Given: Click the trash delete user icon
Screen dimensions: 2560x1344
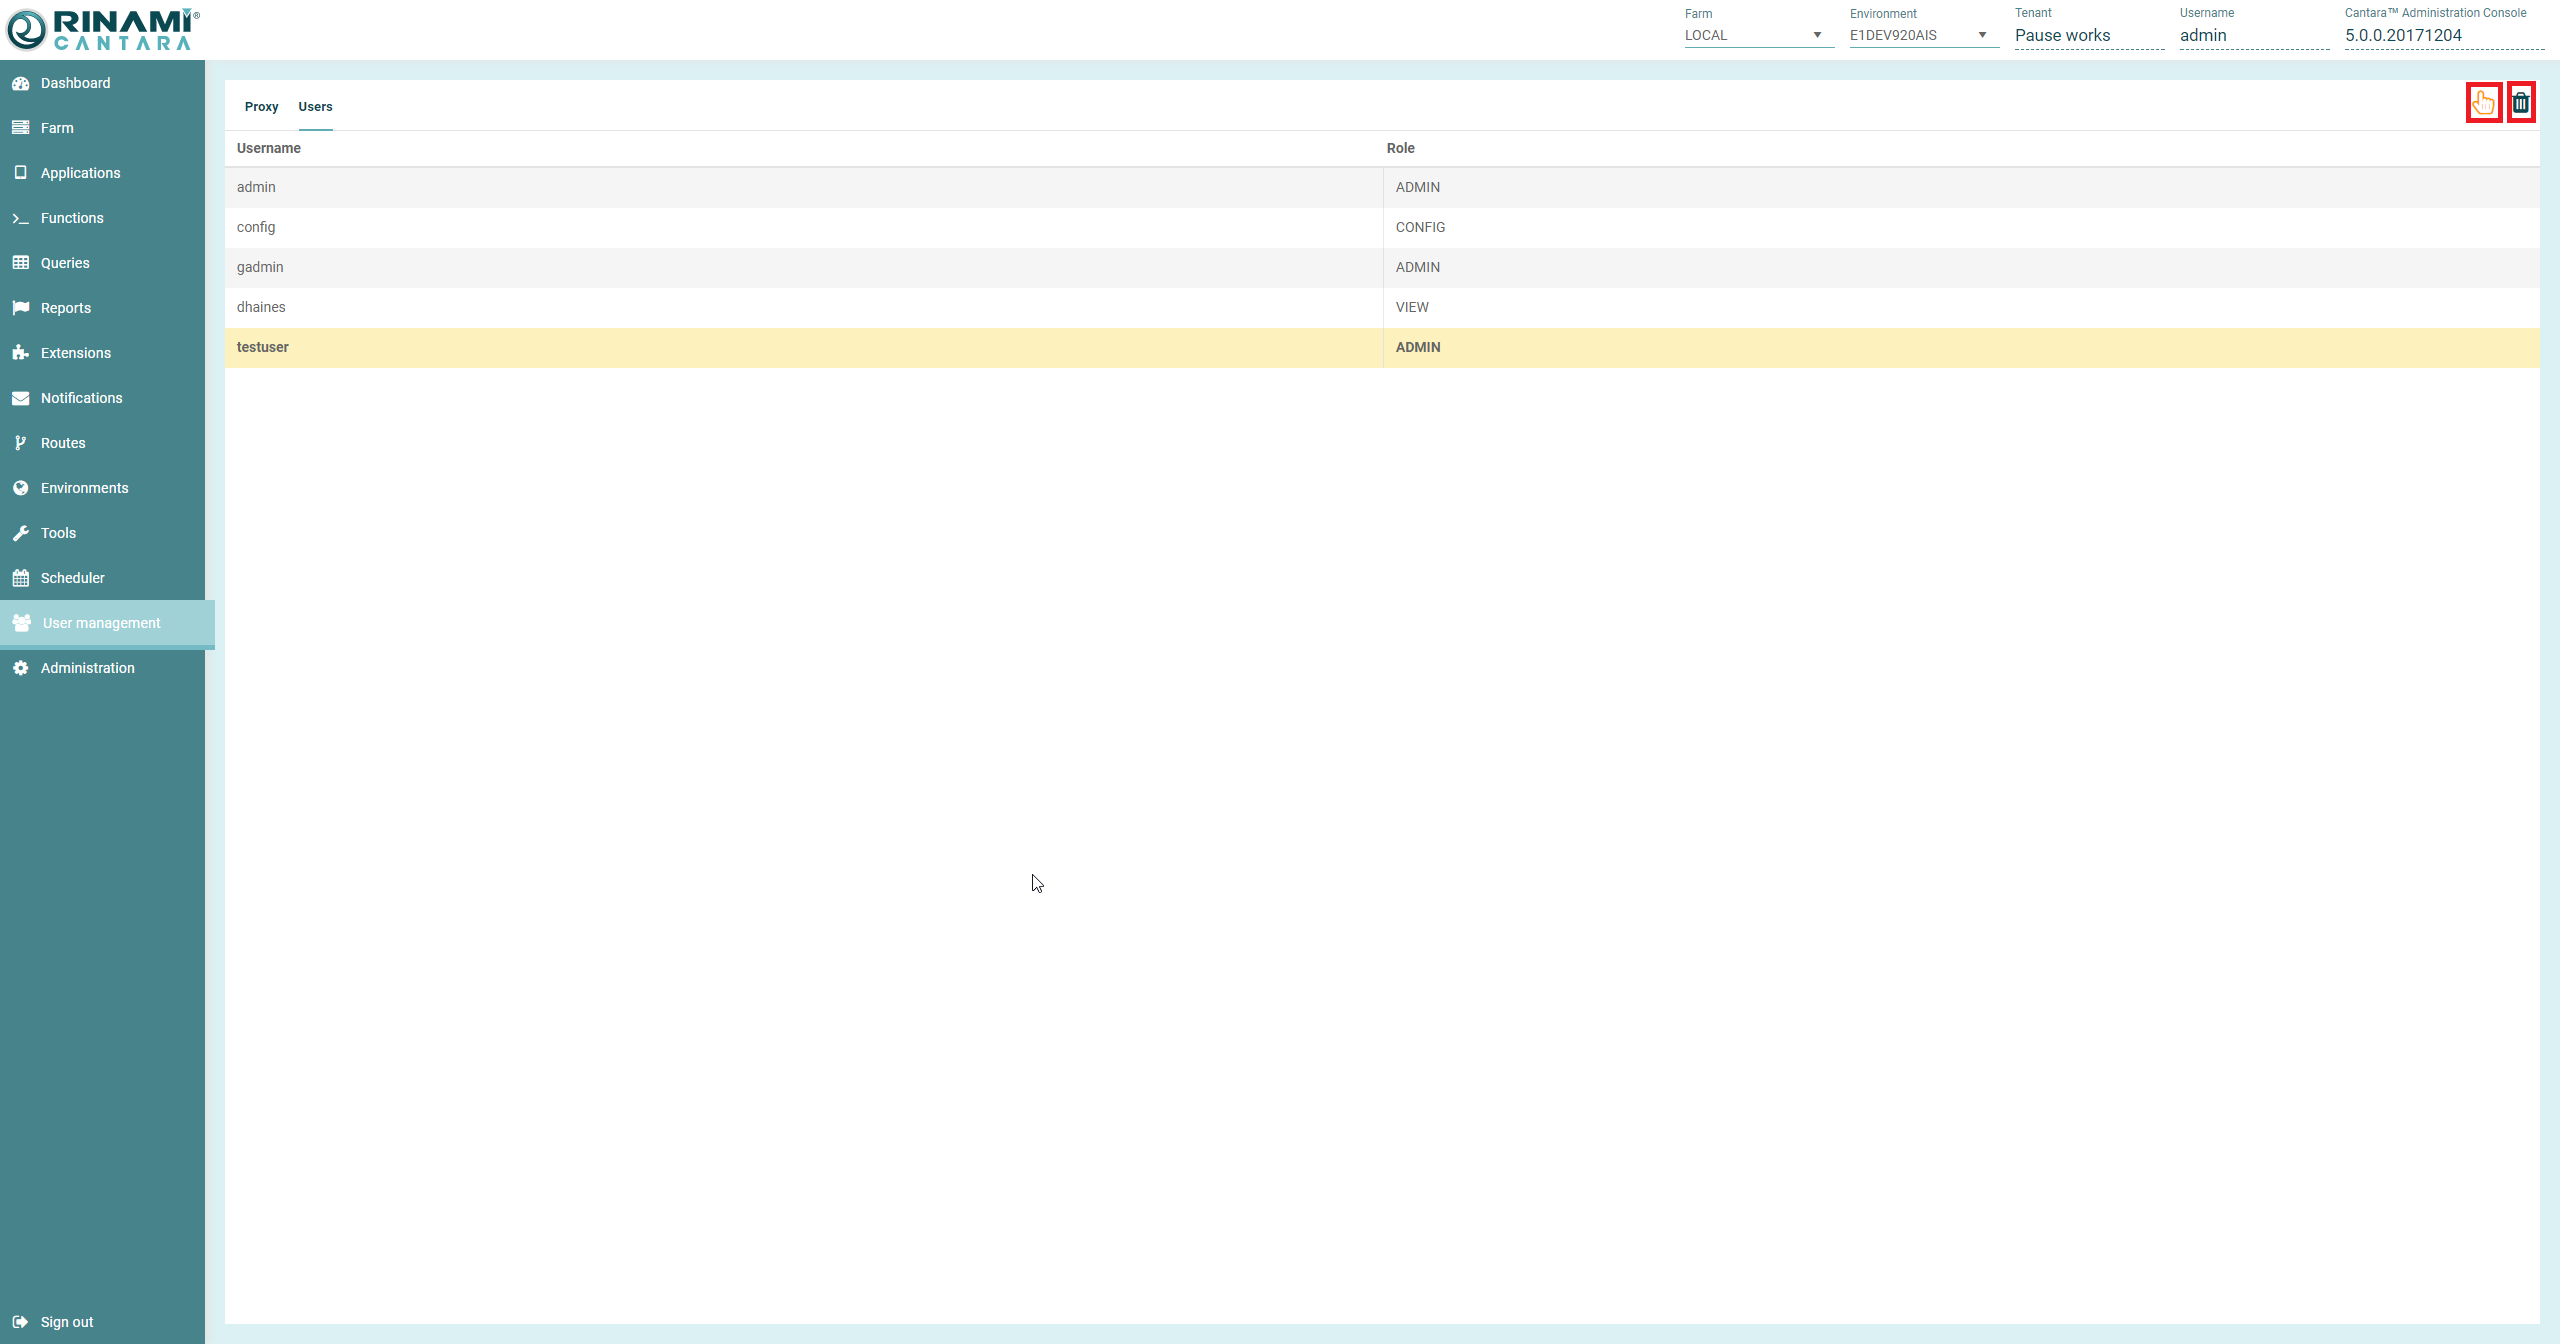Looking at the screenshot, I should [2521, 103].
